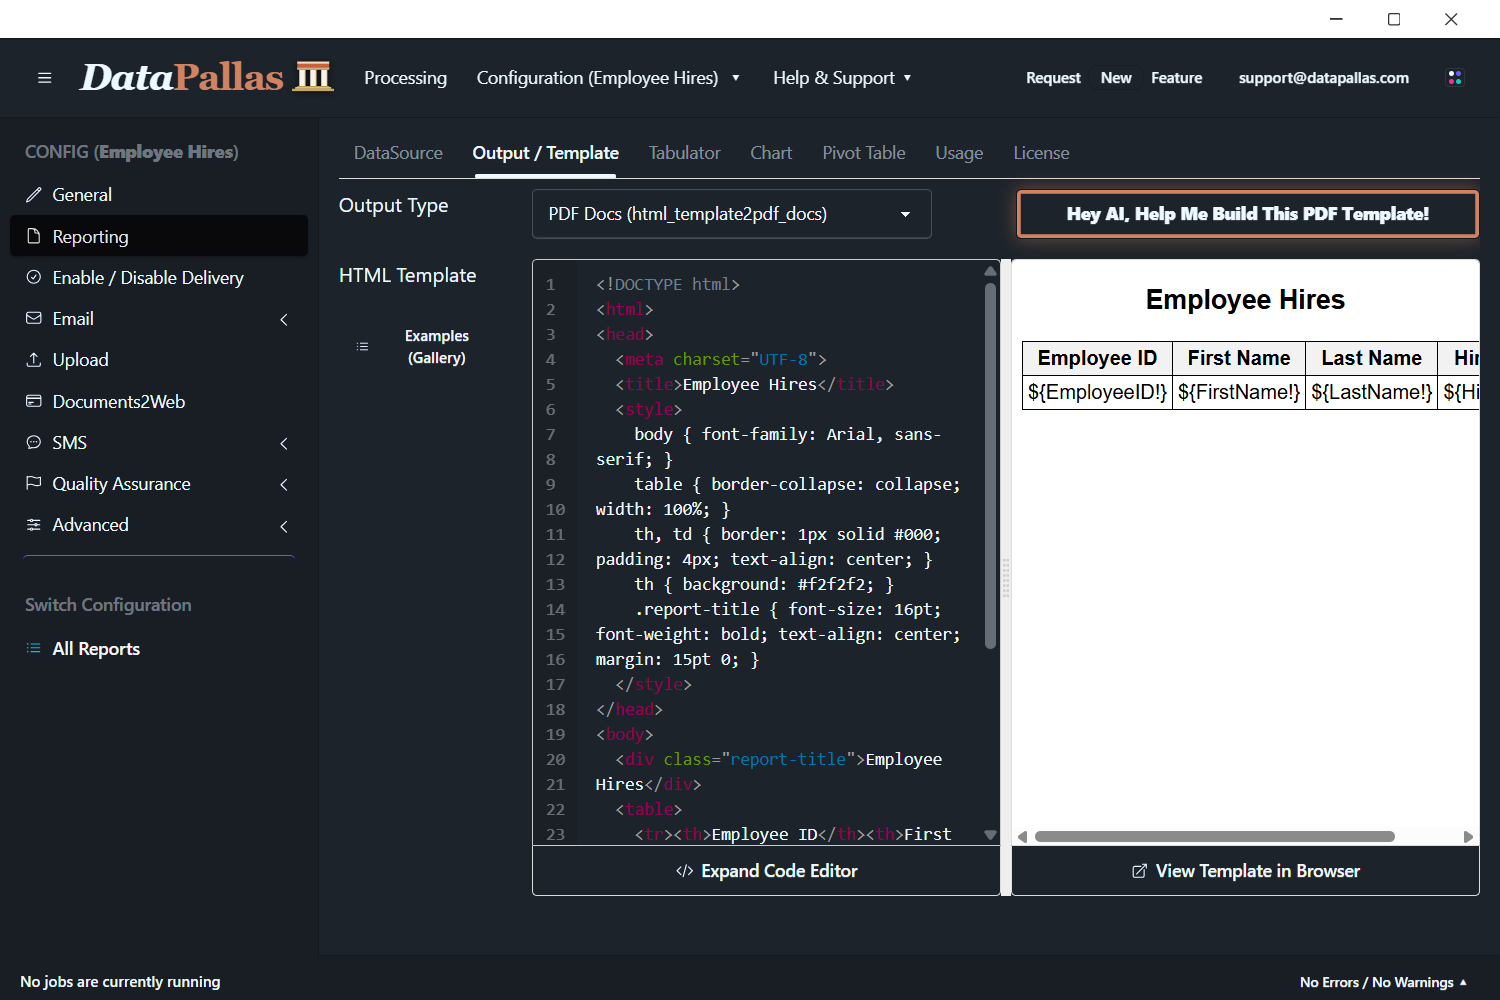The width and height of the screenshot is (1500, 1000).
Task: Select General in the sidebar
Action: coord(159,195)
